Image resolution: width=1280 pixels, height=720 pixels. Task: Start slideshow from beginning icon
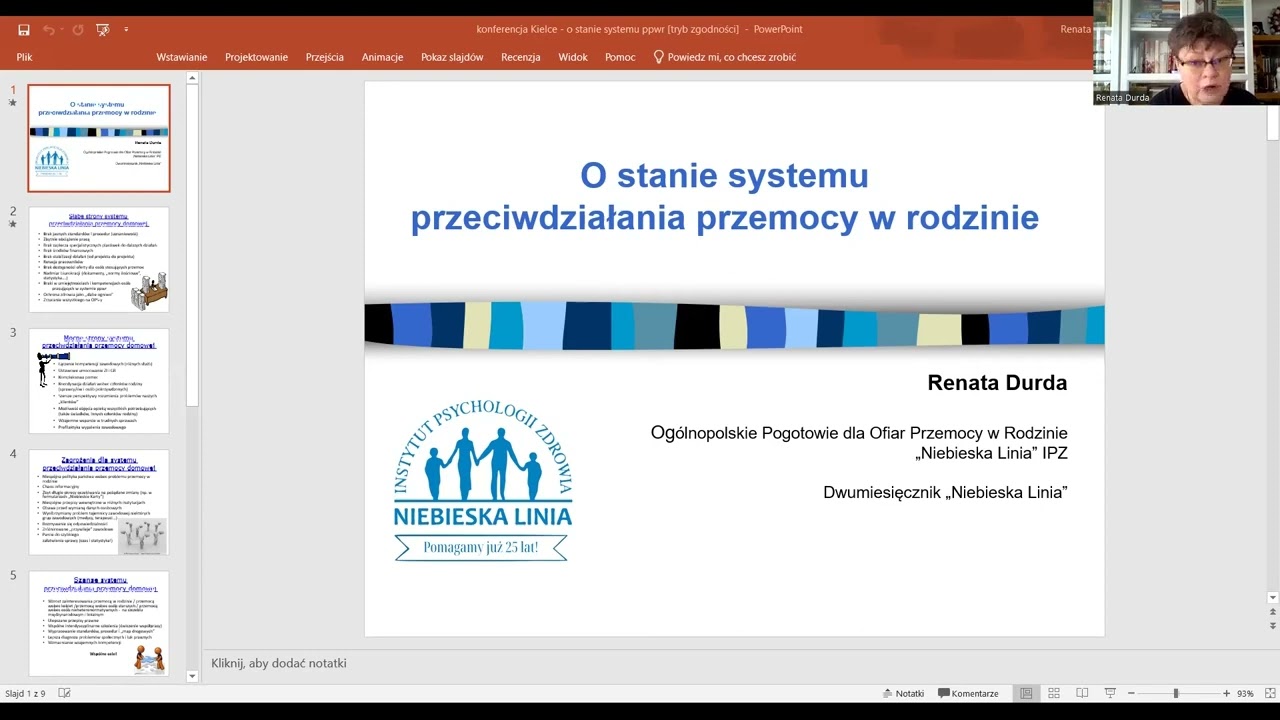coord(102,30)
